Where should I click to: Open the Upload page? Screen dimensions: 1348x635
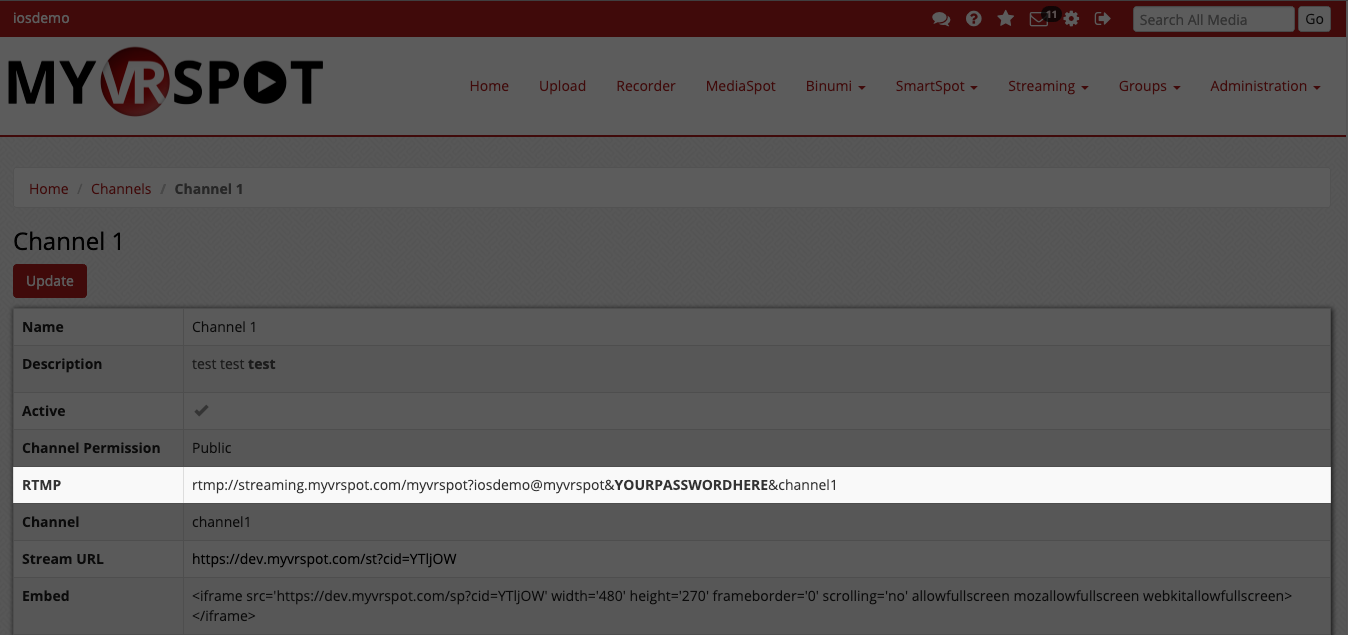click(x=562, y=86)
